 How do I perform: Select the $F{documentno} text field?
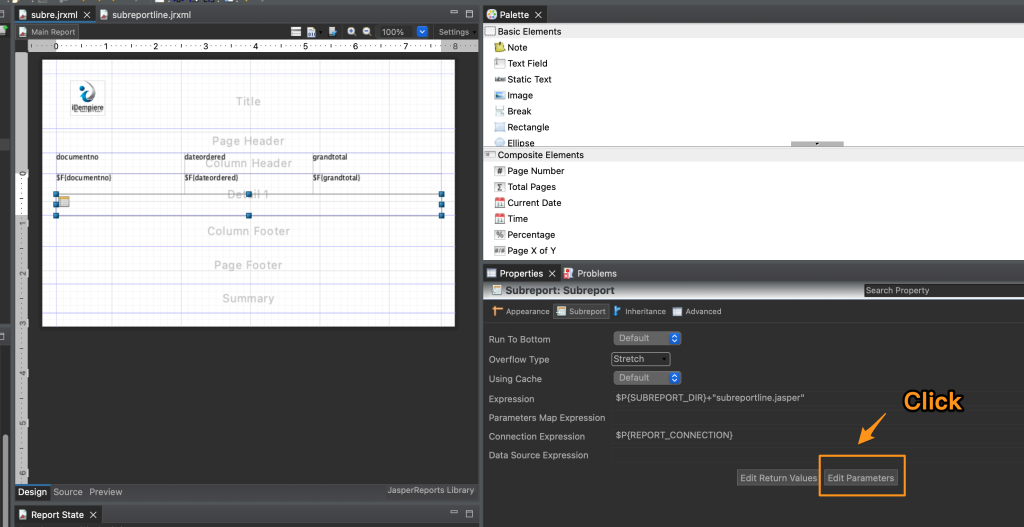(x=84, y=178)
